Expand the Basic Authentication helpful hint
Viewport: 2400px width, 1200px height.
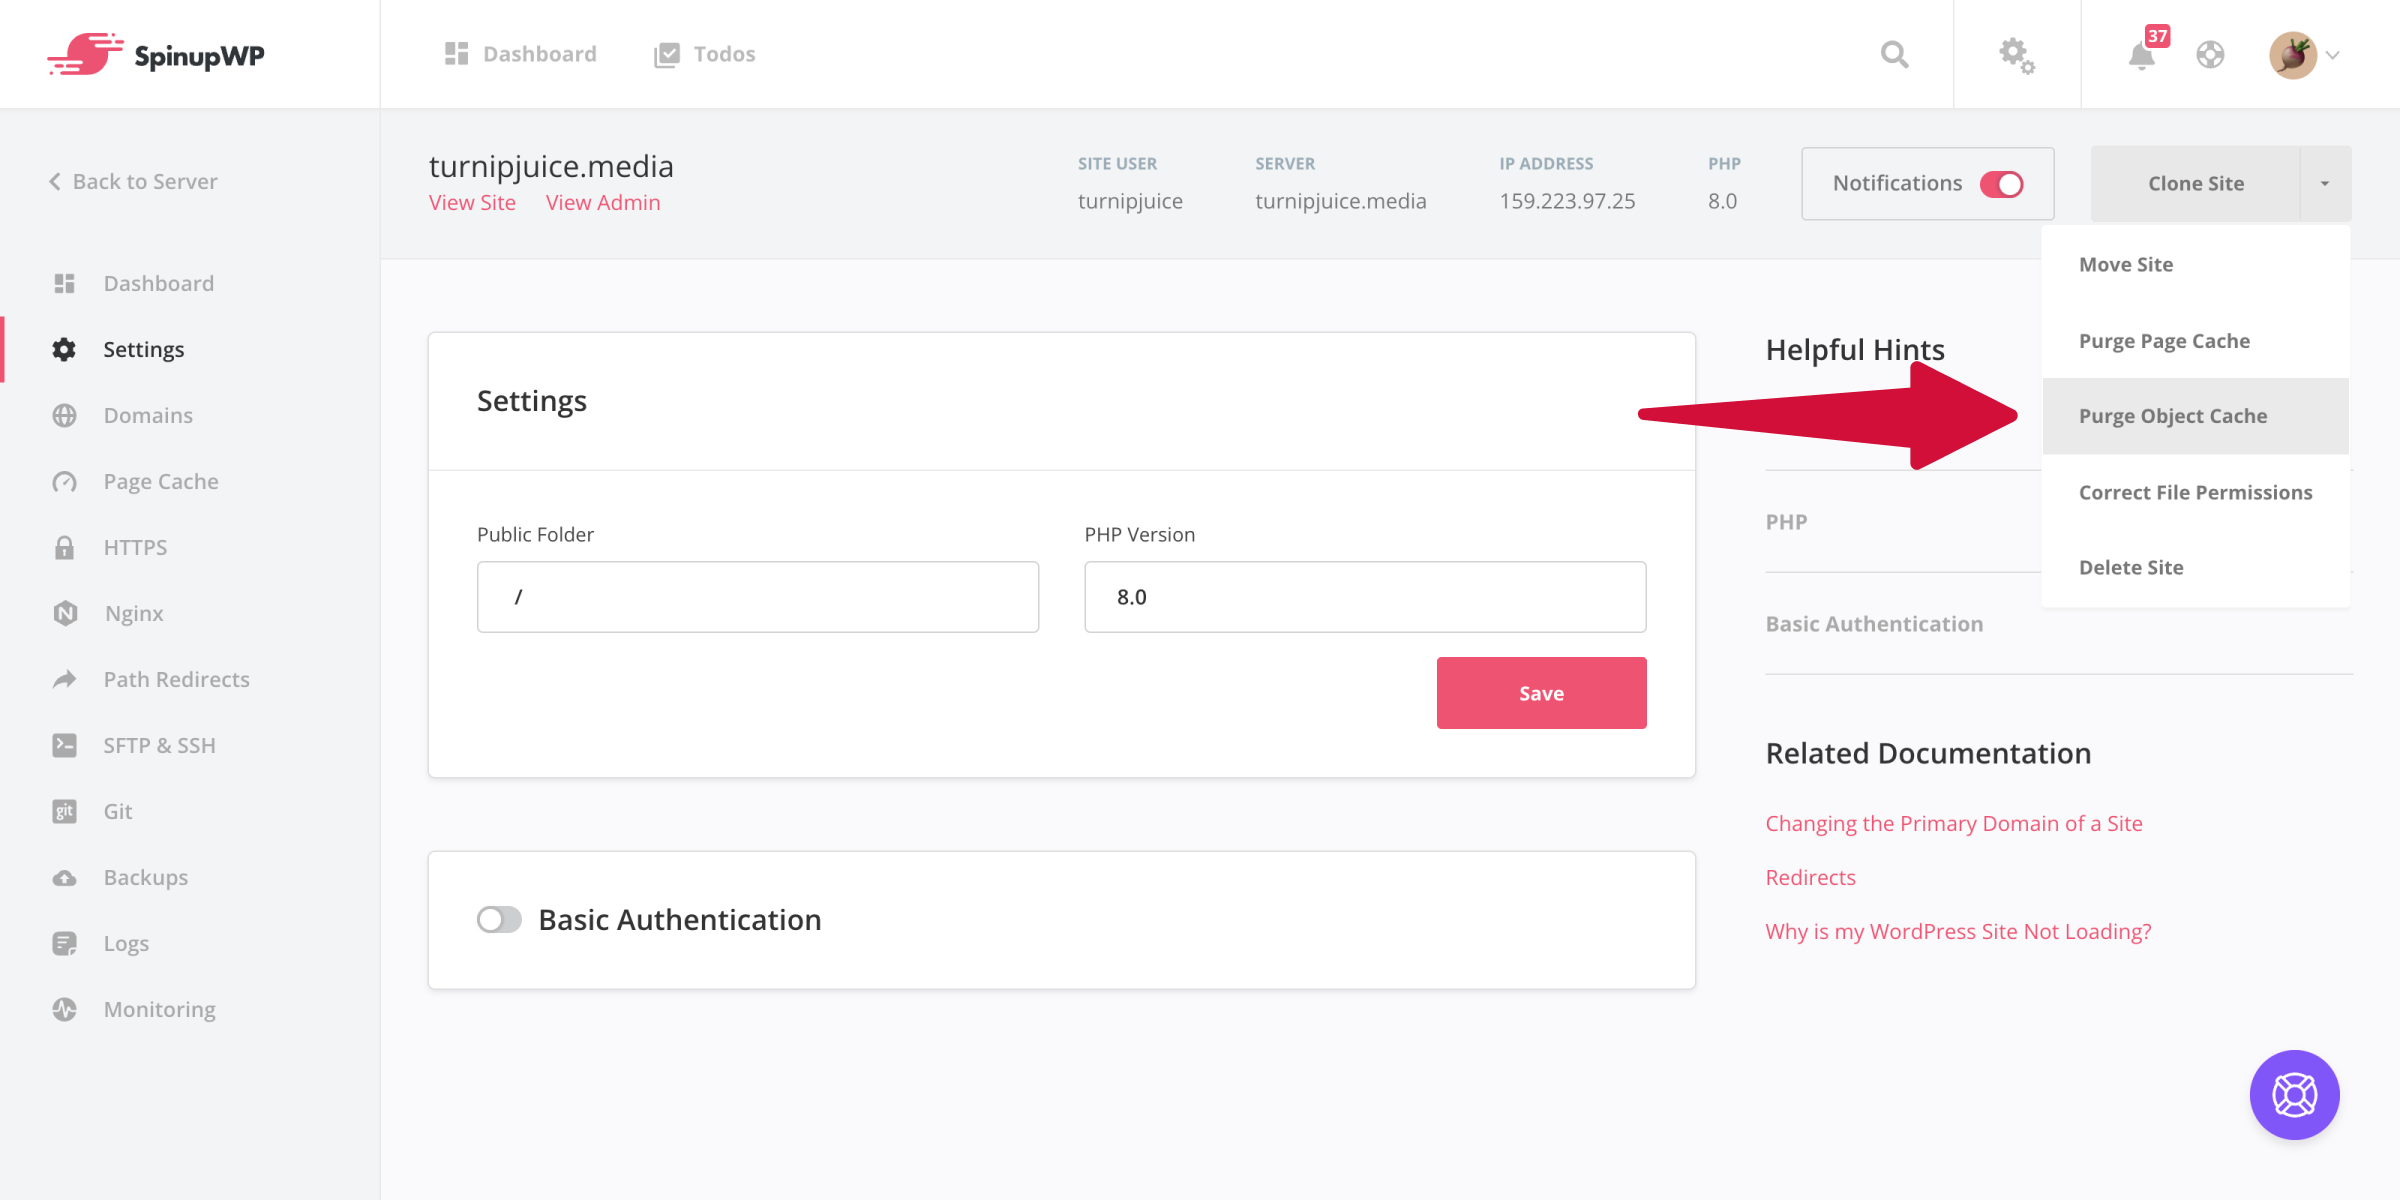(1874, 624)
